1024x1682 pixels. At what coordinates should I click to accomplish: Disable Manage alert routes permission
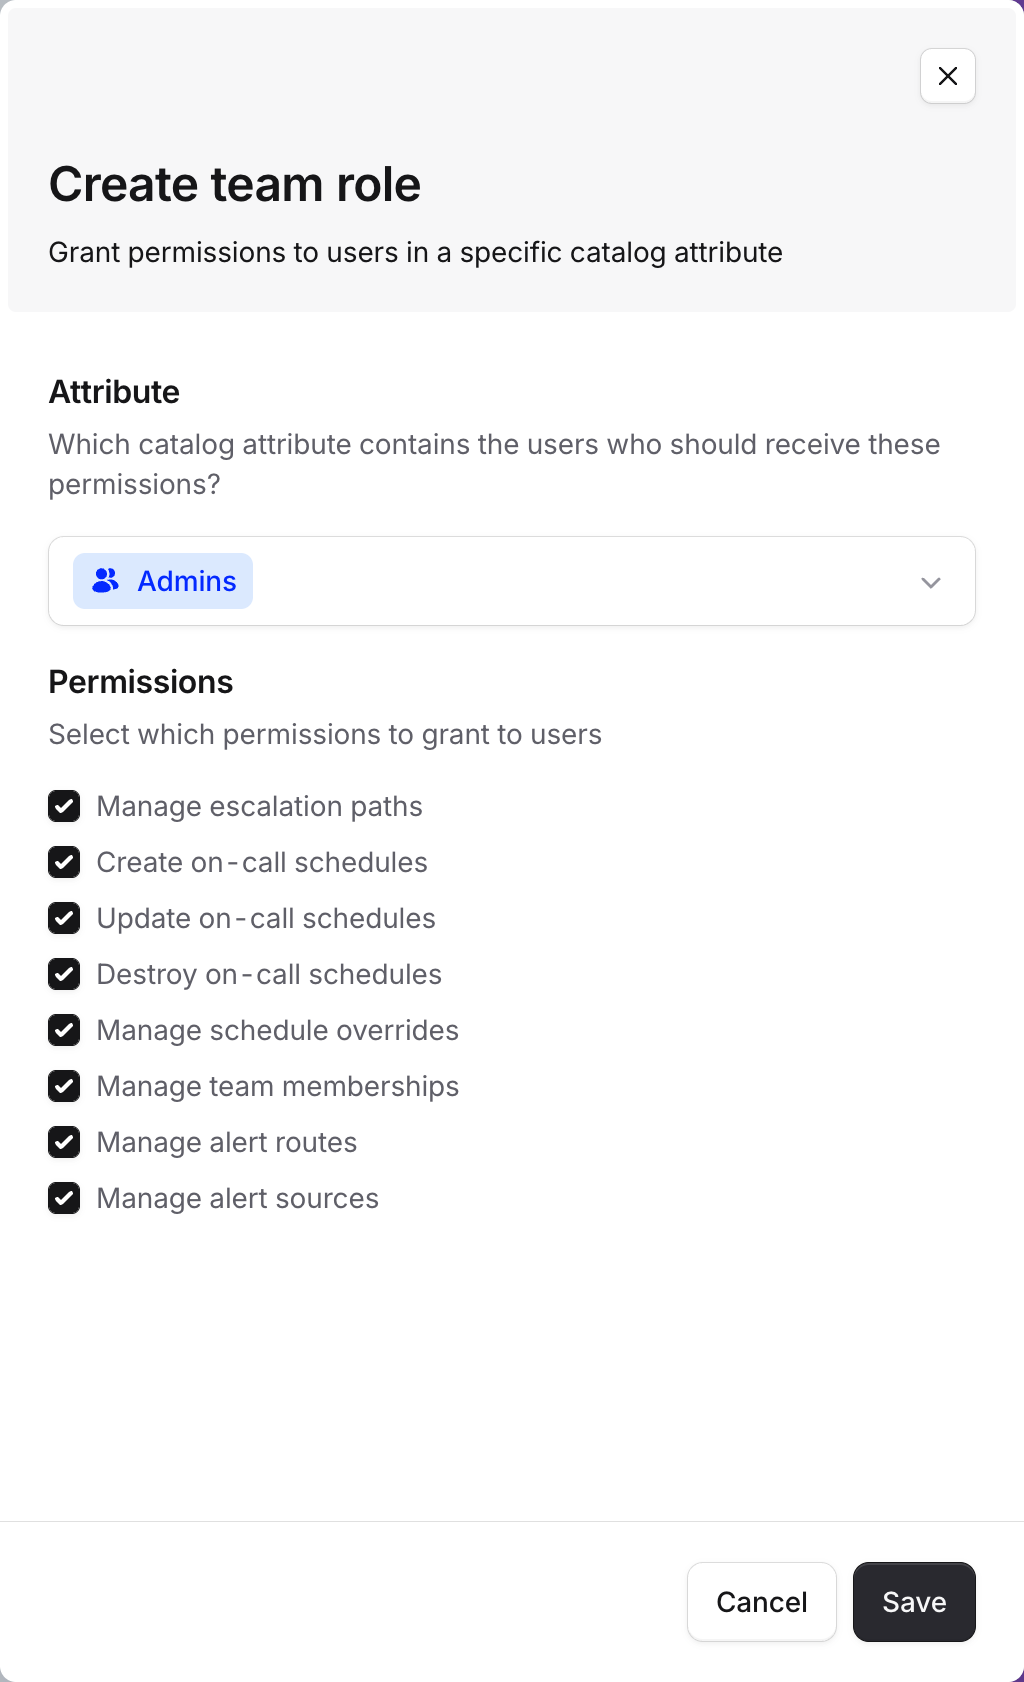[x=64, y=1142]
